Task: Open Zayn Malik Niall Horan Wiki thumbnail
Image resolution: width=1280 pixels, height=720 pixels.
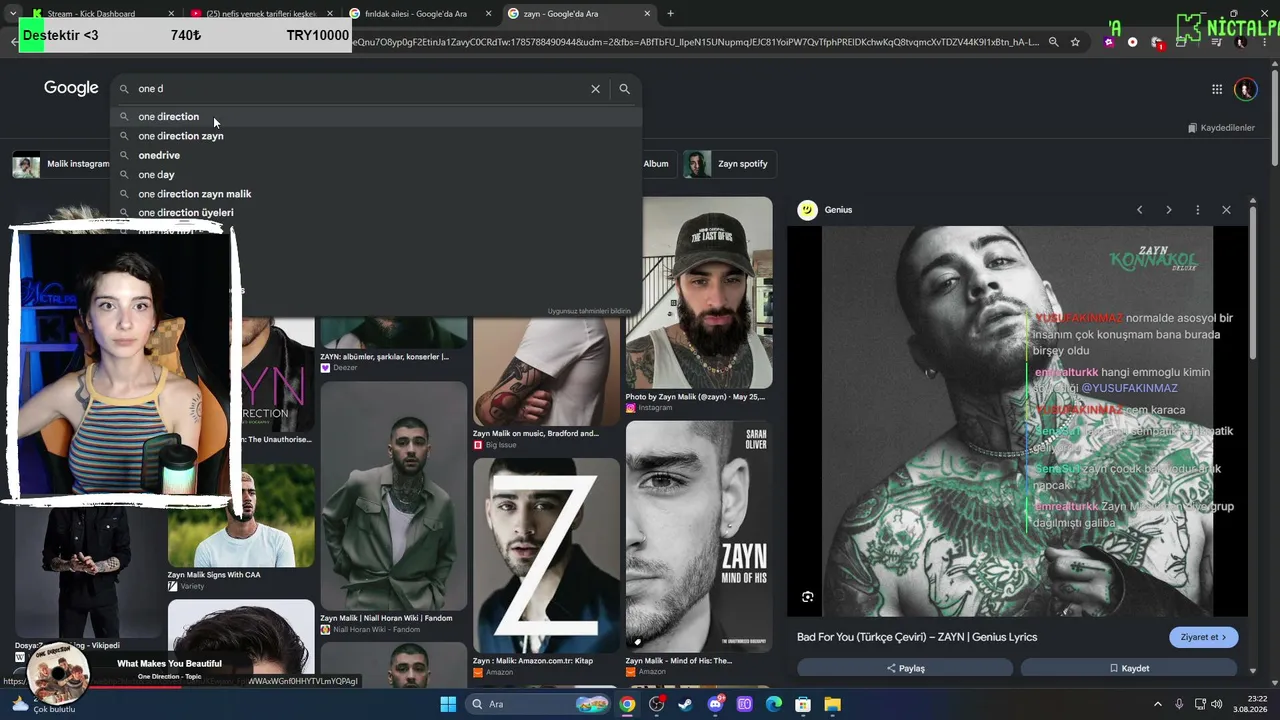Action: tap(394, 496)
